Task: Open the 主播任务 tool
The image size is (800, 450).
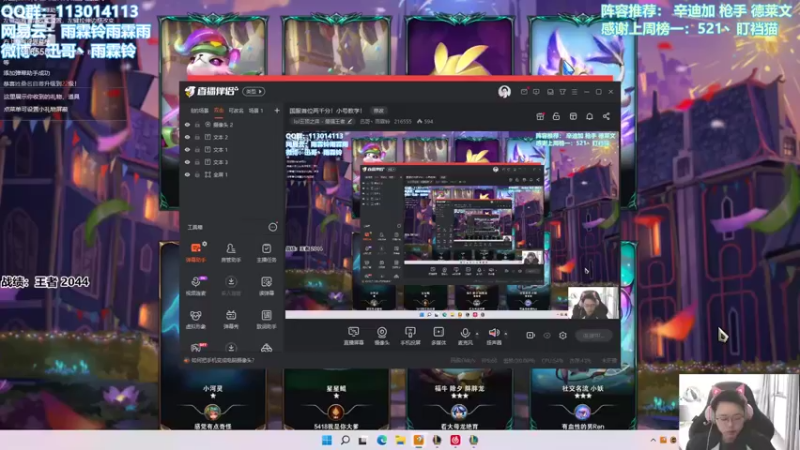Action: pos(266,253)
